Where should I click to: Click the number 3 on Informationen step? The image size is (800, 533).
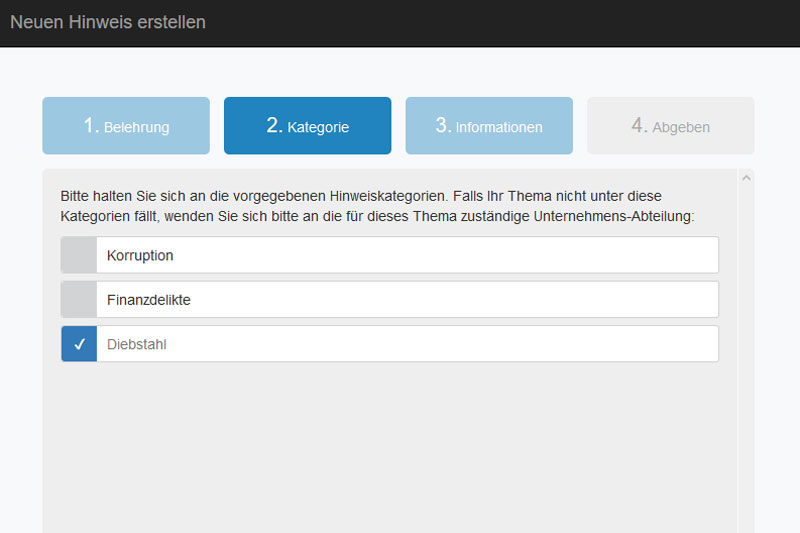click(x=443, y=125)
